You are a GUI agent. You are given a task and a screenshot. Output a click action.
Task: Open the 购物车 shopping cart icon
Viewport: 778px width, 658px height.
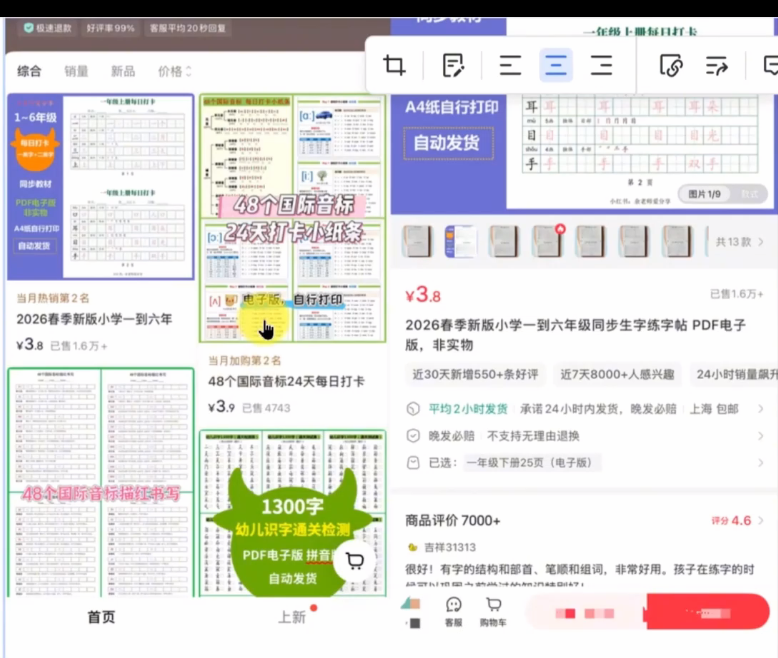click(x=493, y=611)
